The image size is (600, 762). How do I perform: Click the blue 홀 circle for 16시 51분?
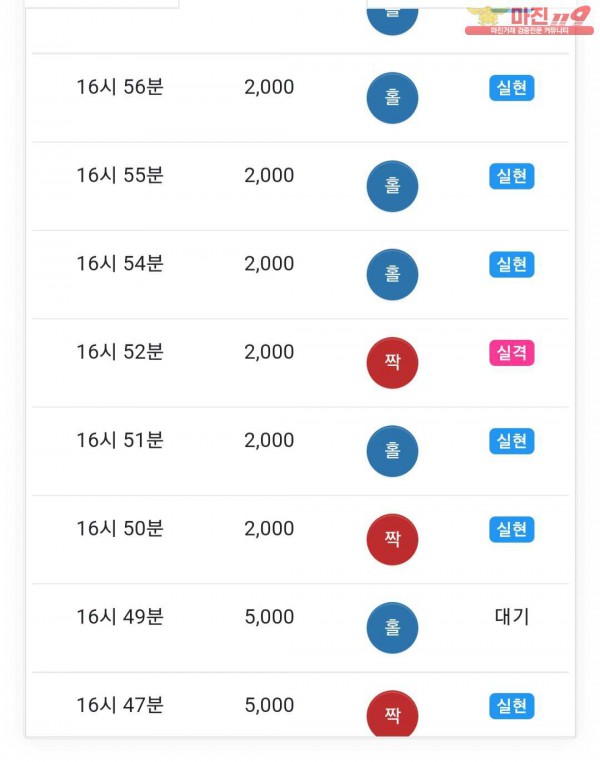[x=392, y=451]
